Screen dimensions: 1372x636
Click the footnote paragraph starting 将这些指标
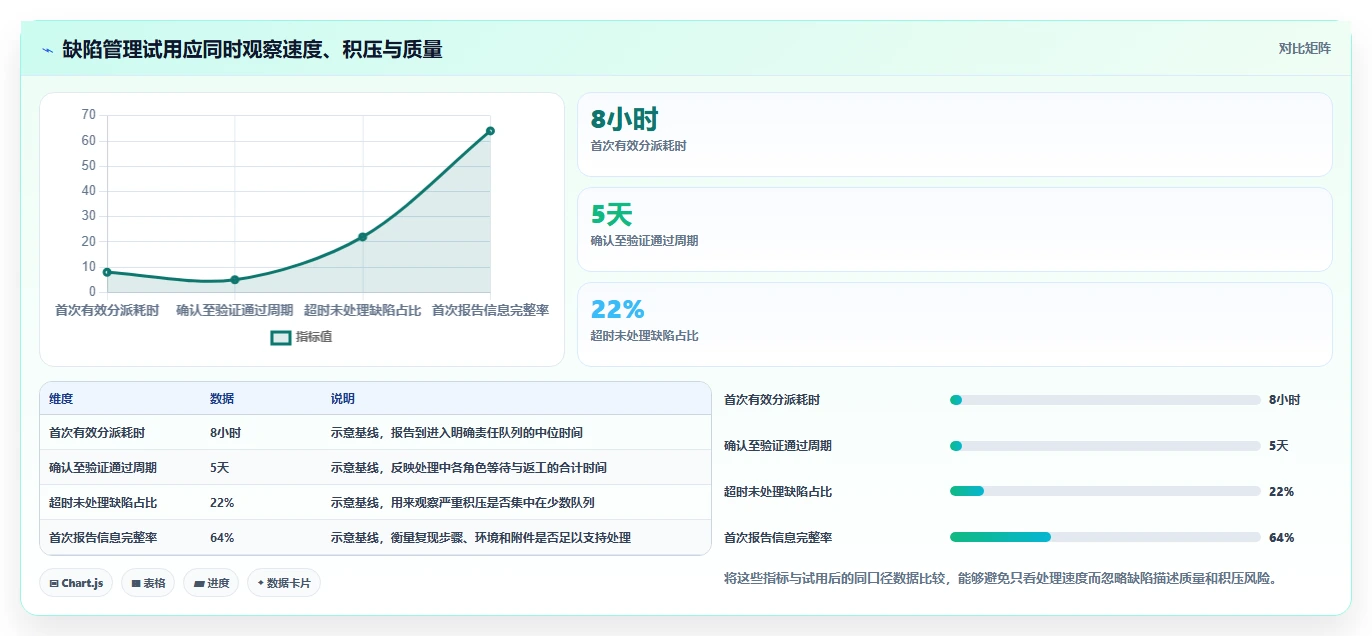coord(1001,578)
